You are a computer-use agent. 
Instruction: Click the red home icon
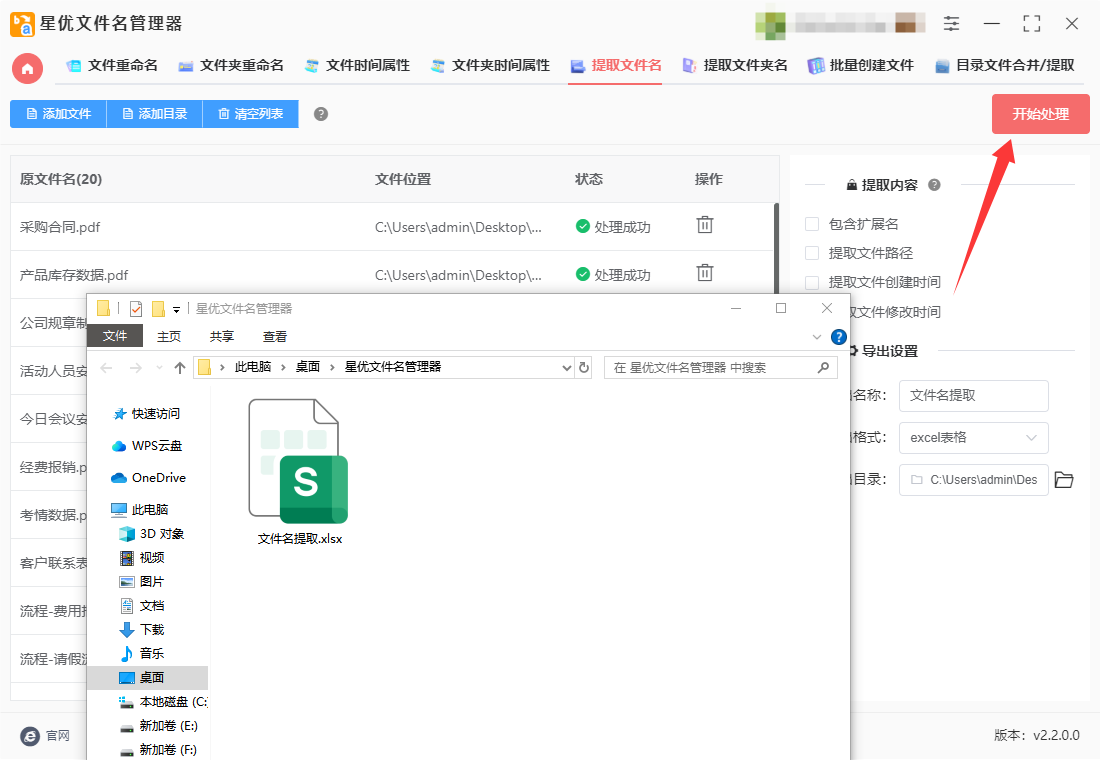pyautogui.click(x=27, y=68)
